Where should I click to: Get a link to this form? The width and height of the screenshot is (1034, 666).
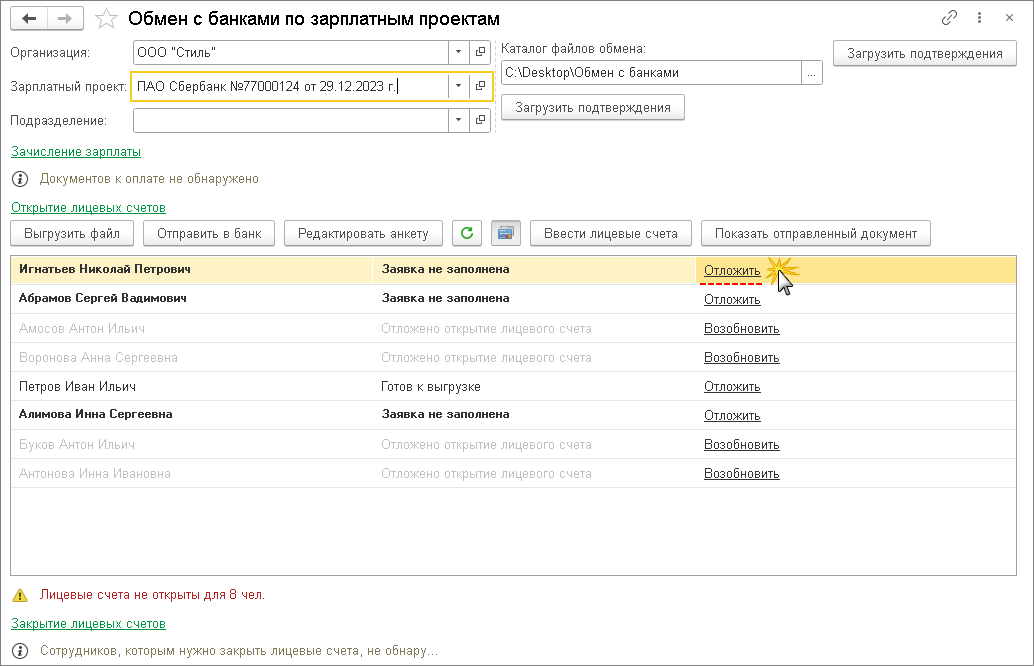[x=950, y=19]
